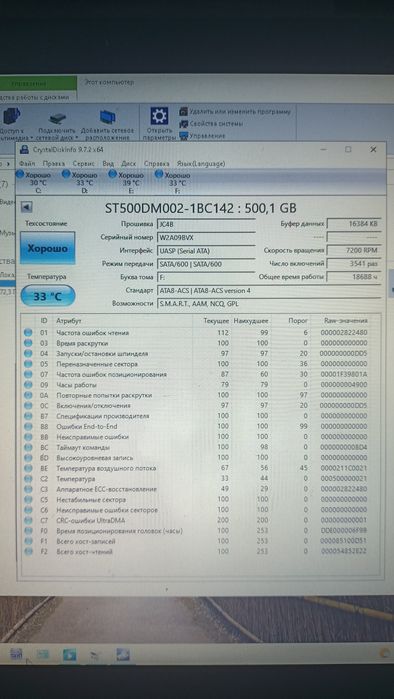Viewport: 394px width, 699px height.
Task: Click status circle for attribute 01 row
Action: 29,333
